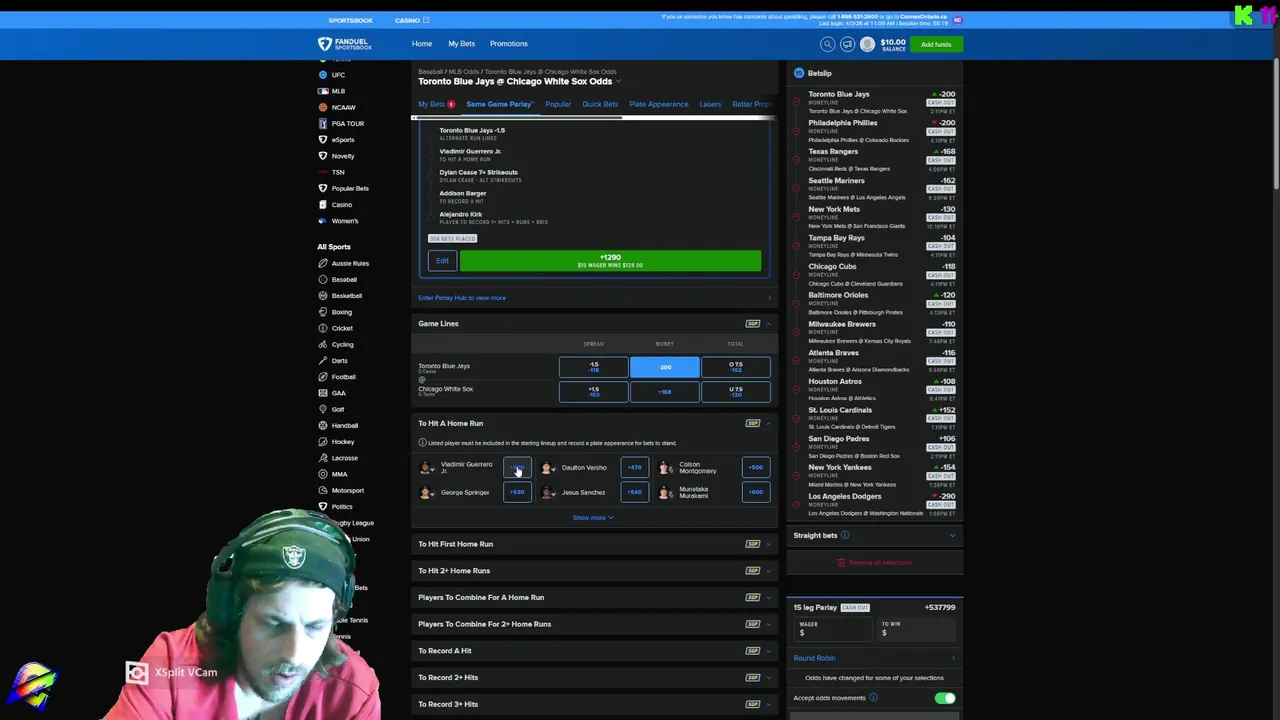The height and width of the screenshot is (720, 1280).
Task: Open UFC from the sidebar
Action: (x=338, y=75)
